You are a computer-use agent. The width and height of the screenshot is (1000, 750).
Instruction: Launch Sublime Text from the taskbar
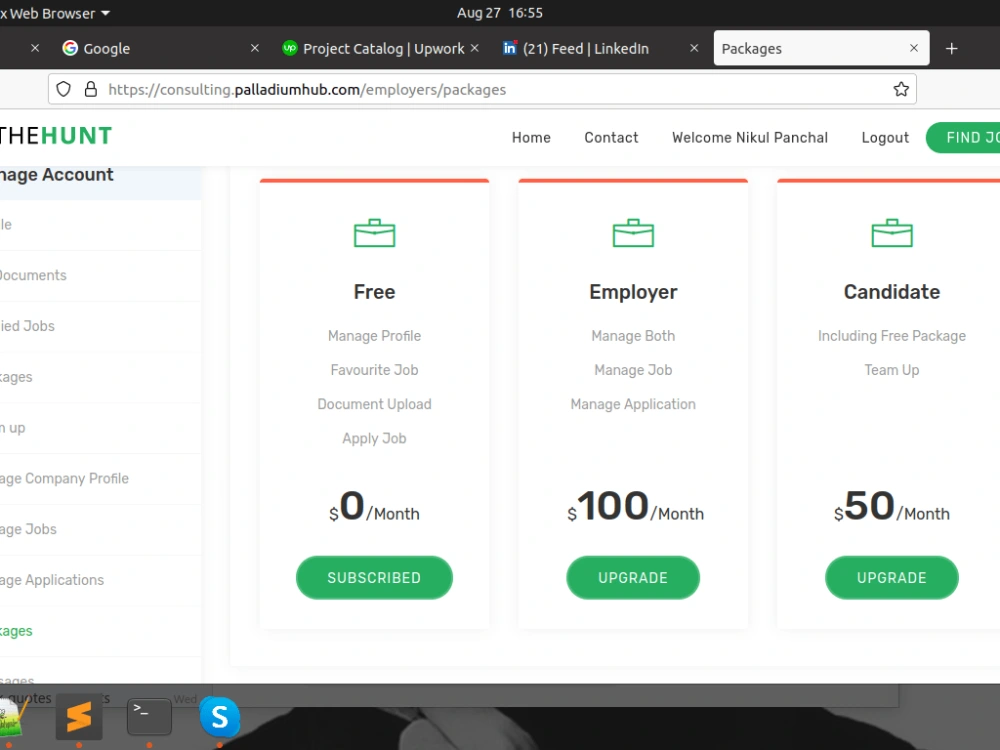[79, 717]
